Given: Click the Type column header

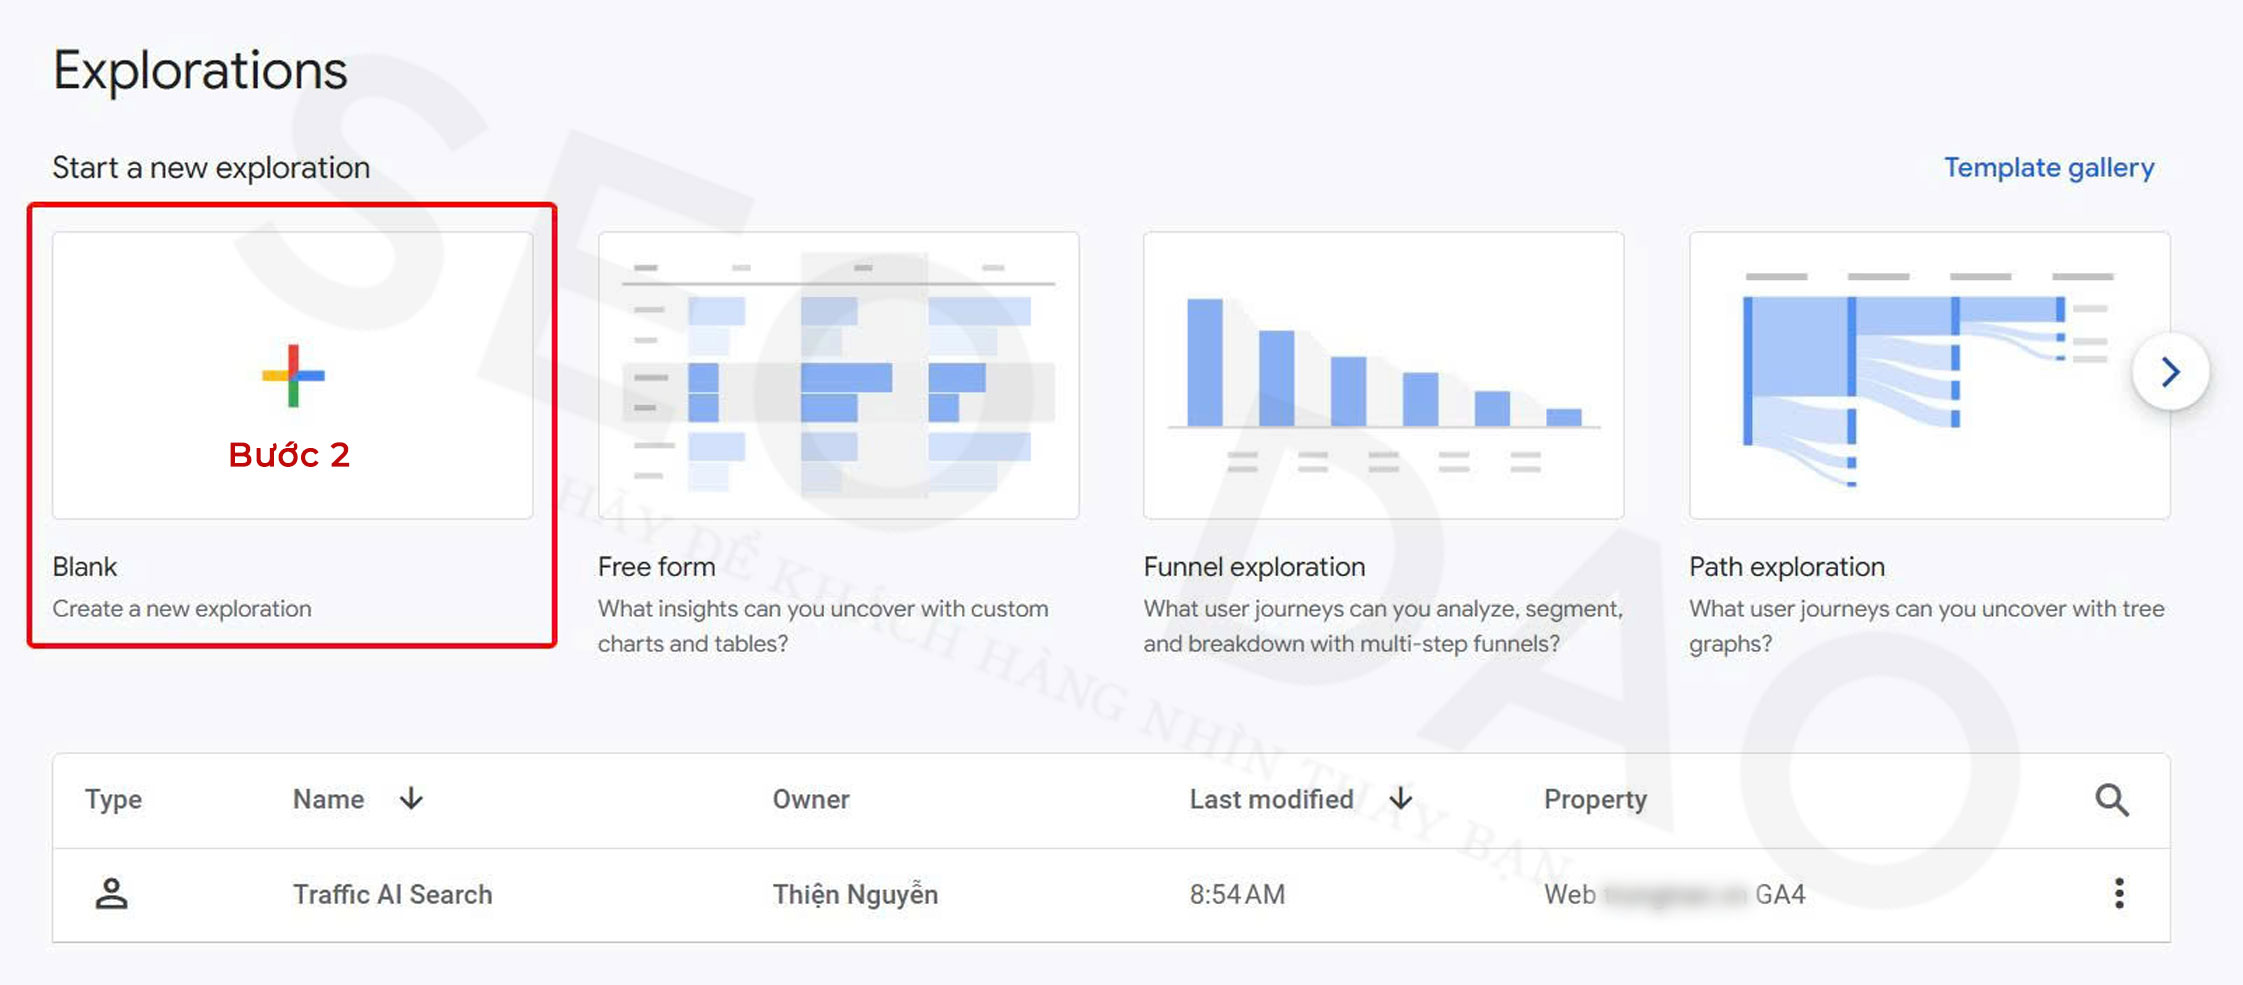Looking at the screenshot, I should [x=113, y=799].
